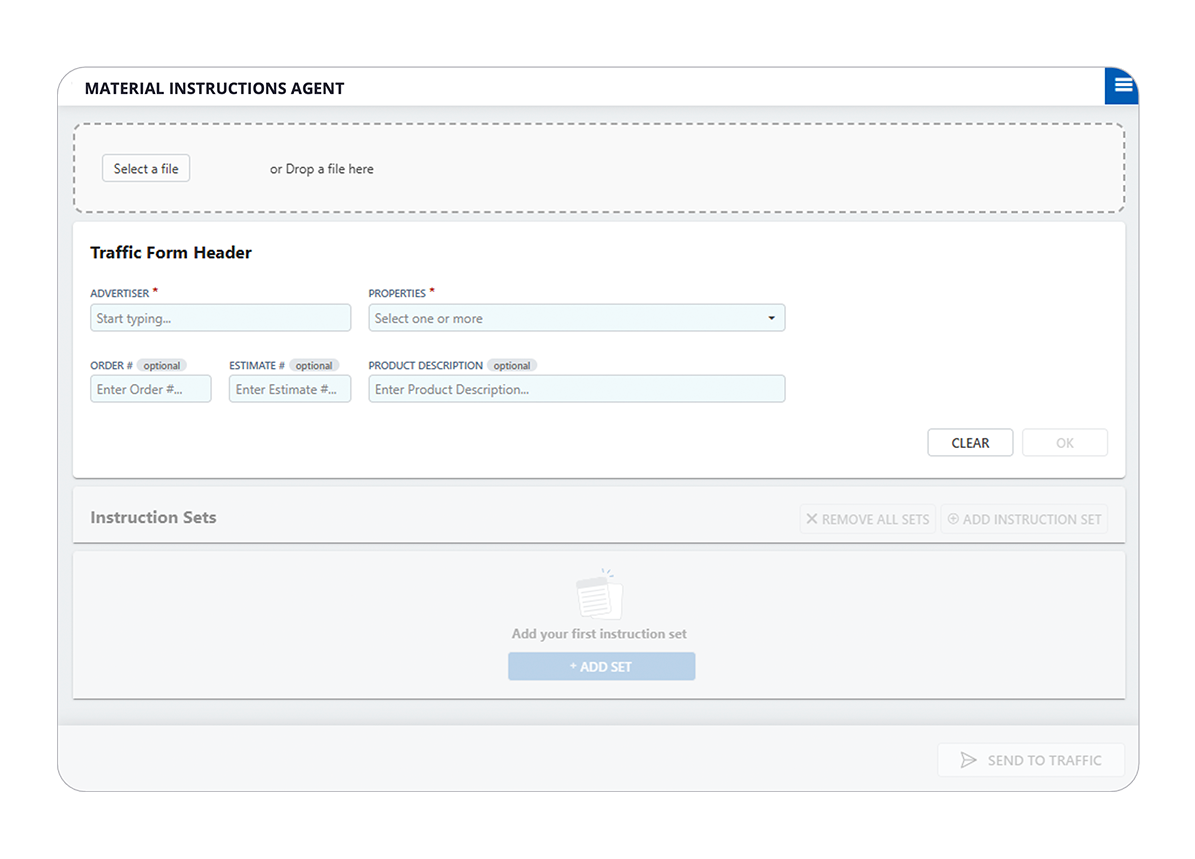The image size is (1195, 859).
Task: Click the 'or Drop a file here' text
Action: point(321,169)
